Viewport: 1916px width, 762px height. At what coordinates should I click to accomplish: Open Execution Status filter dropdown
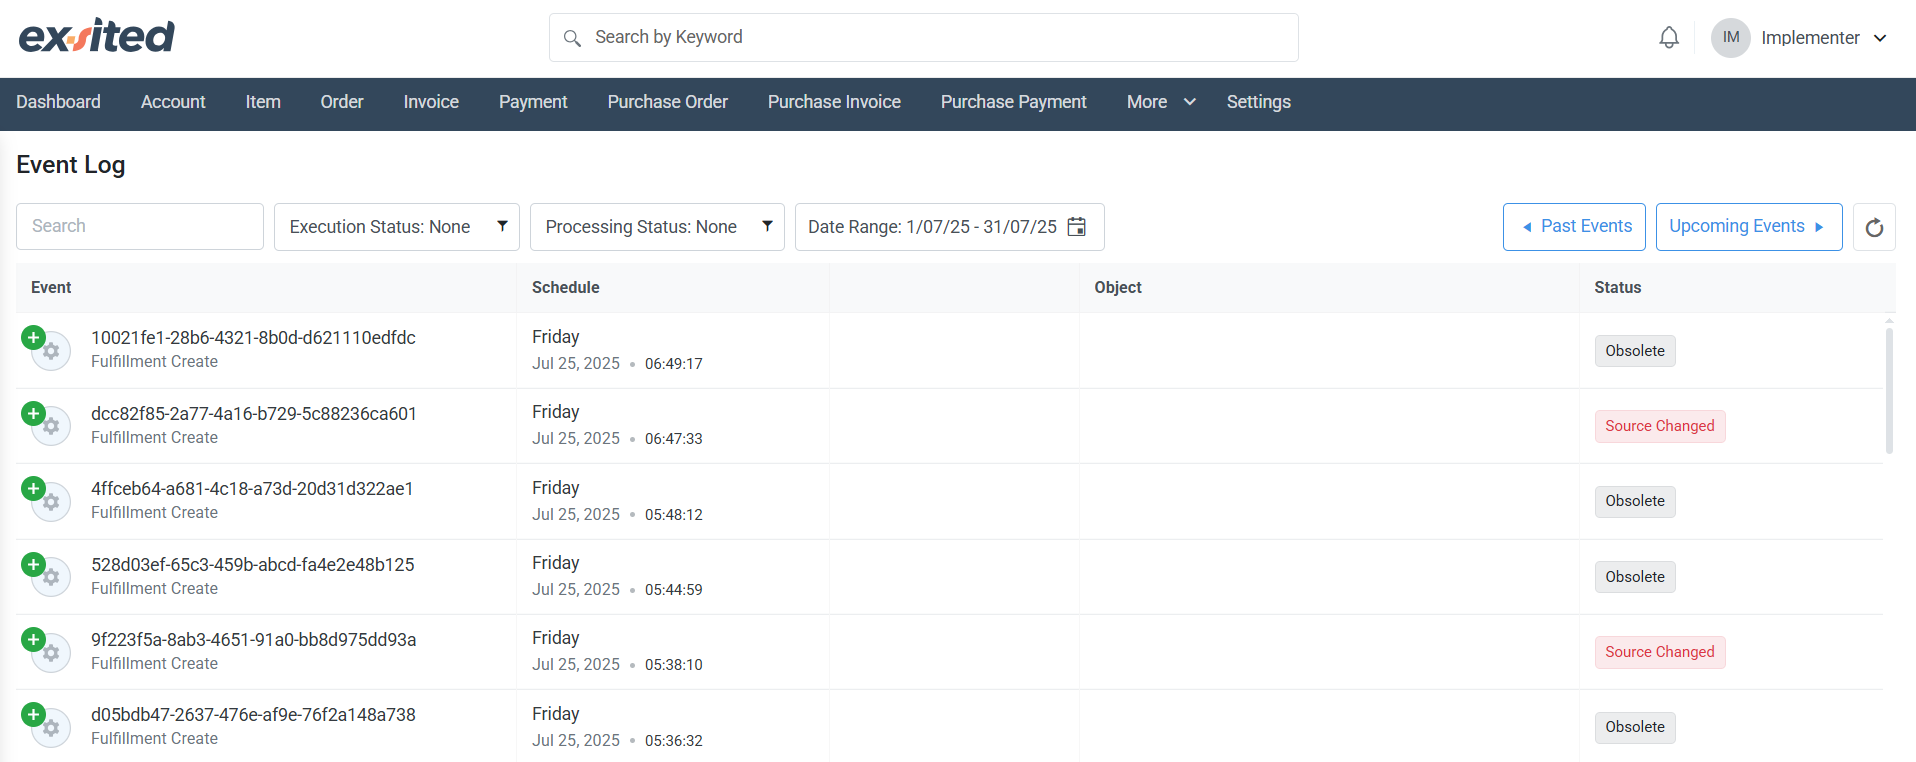(397, 227)
